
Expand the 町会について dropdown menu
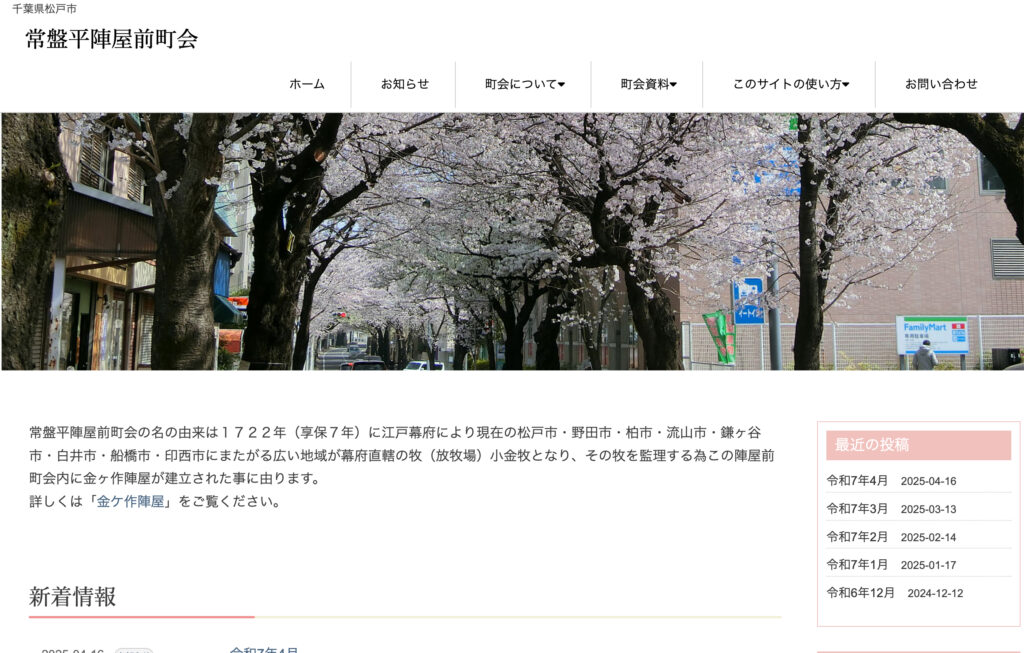pyautogui.click(x=524, y=84)
